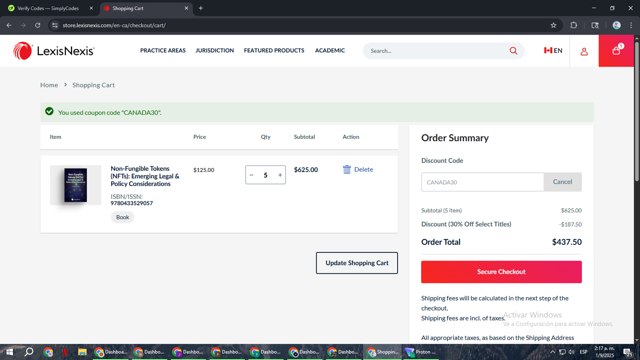Open the user account icon
This screenshot has width=640, height=360.
[584, 51]
